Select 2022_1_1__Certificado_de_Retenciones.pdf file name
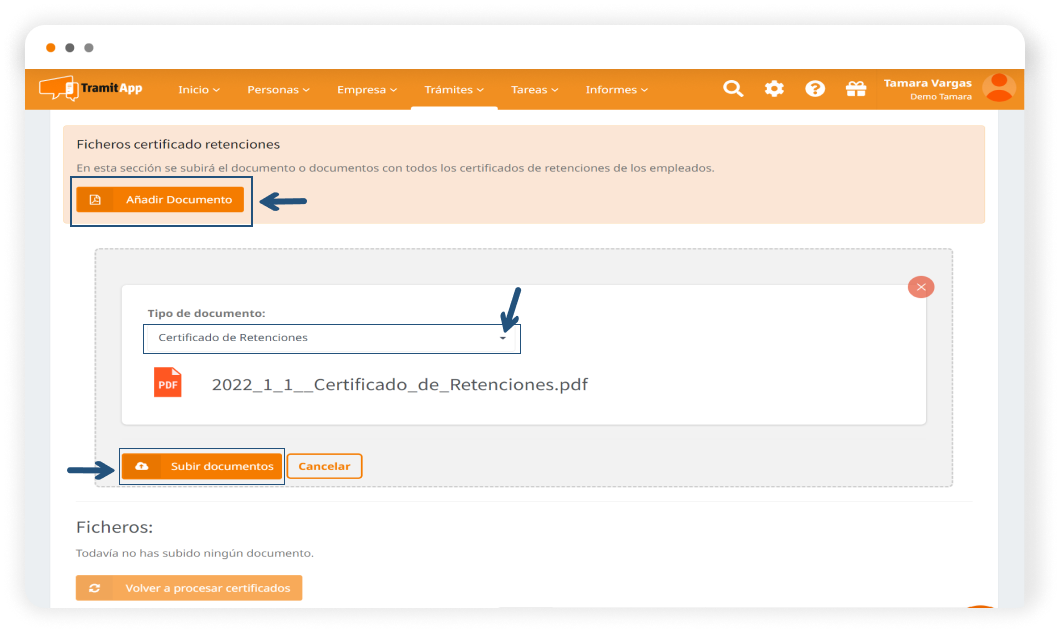 (x=399, y=384)
